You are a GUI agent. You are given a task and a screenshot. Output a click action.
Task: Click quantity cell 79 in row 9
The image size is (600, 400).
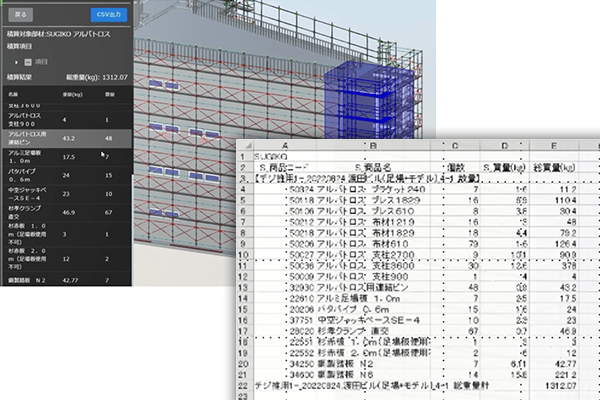click(x=455, y=244)
